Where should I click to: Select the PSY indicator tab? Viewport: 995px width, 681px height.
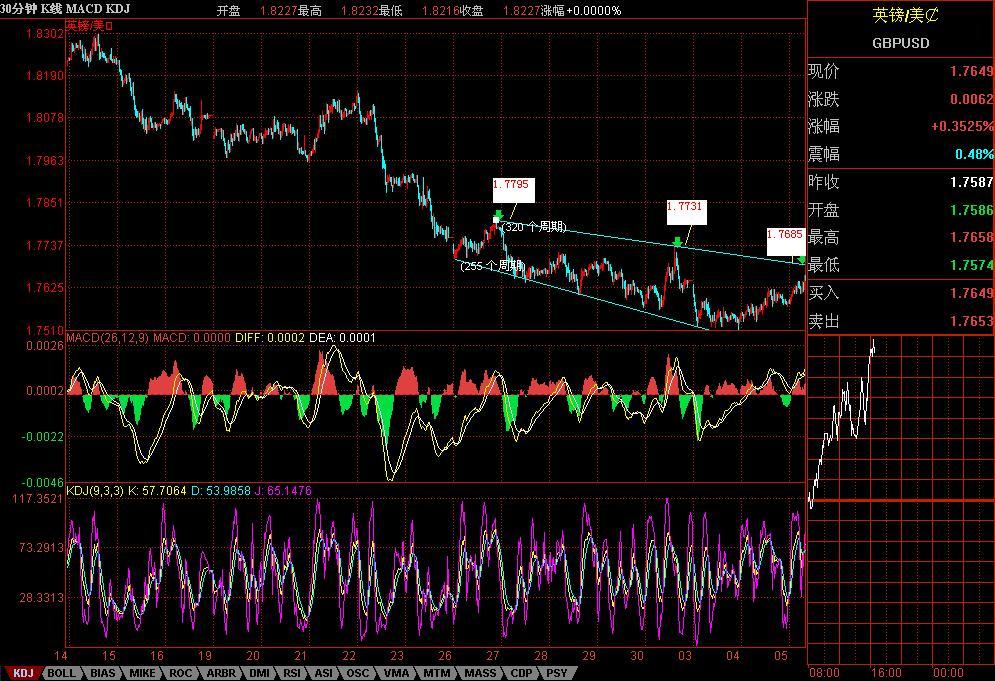[557, 673]
